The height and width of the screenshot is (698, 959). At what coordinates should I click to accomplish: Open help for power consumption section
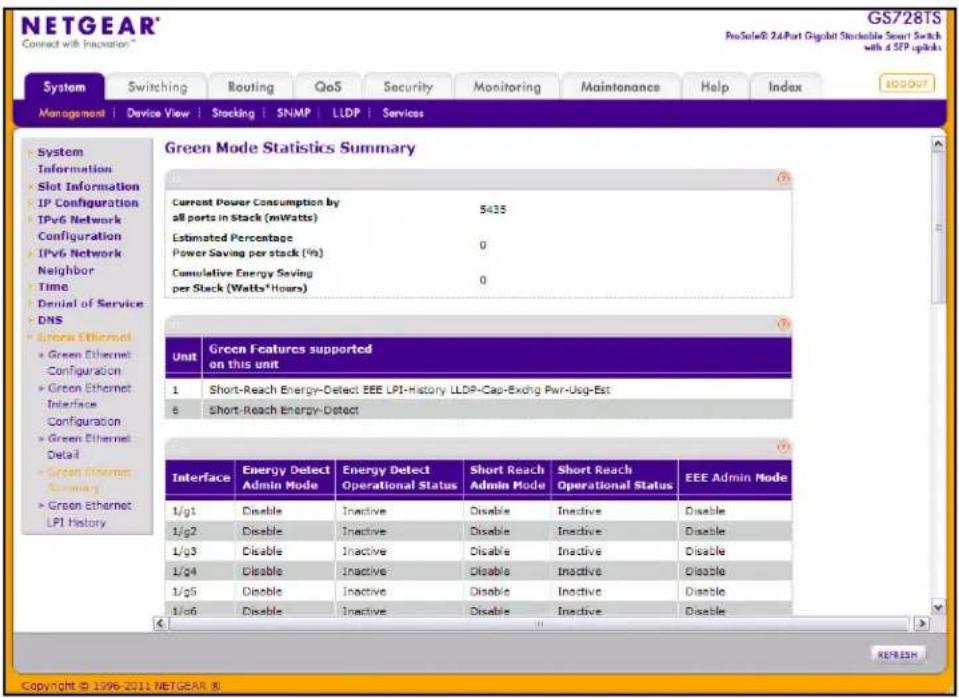[x=783, y=179]
